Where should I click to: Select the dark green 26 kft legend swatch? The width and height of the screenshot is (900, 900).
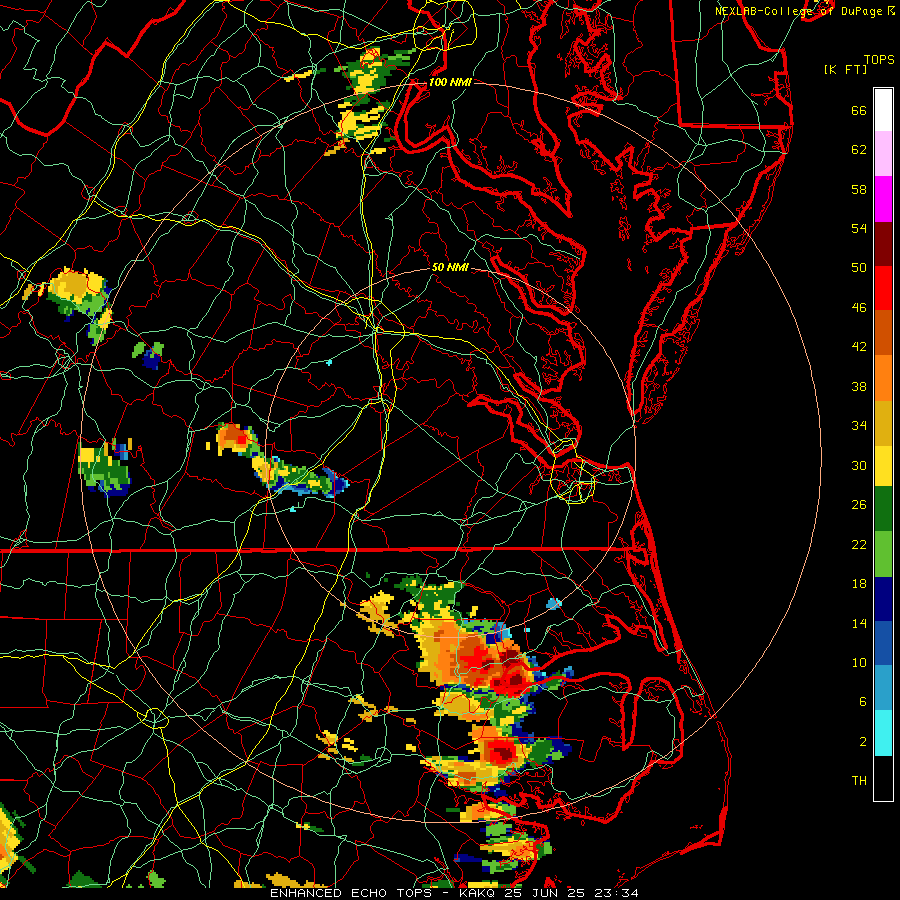(x=883, y=509)
